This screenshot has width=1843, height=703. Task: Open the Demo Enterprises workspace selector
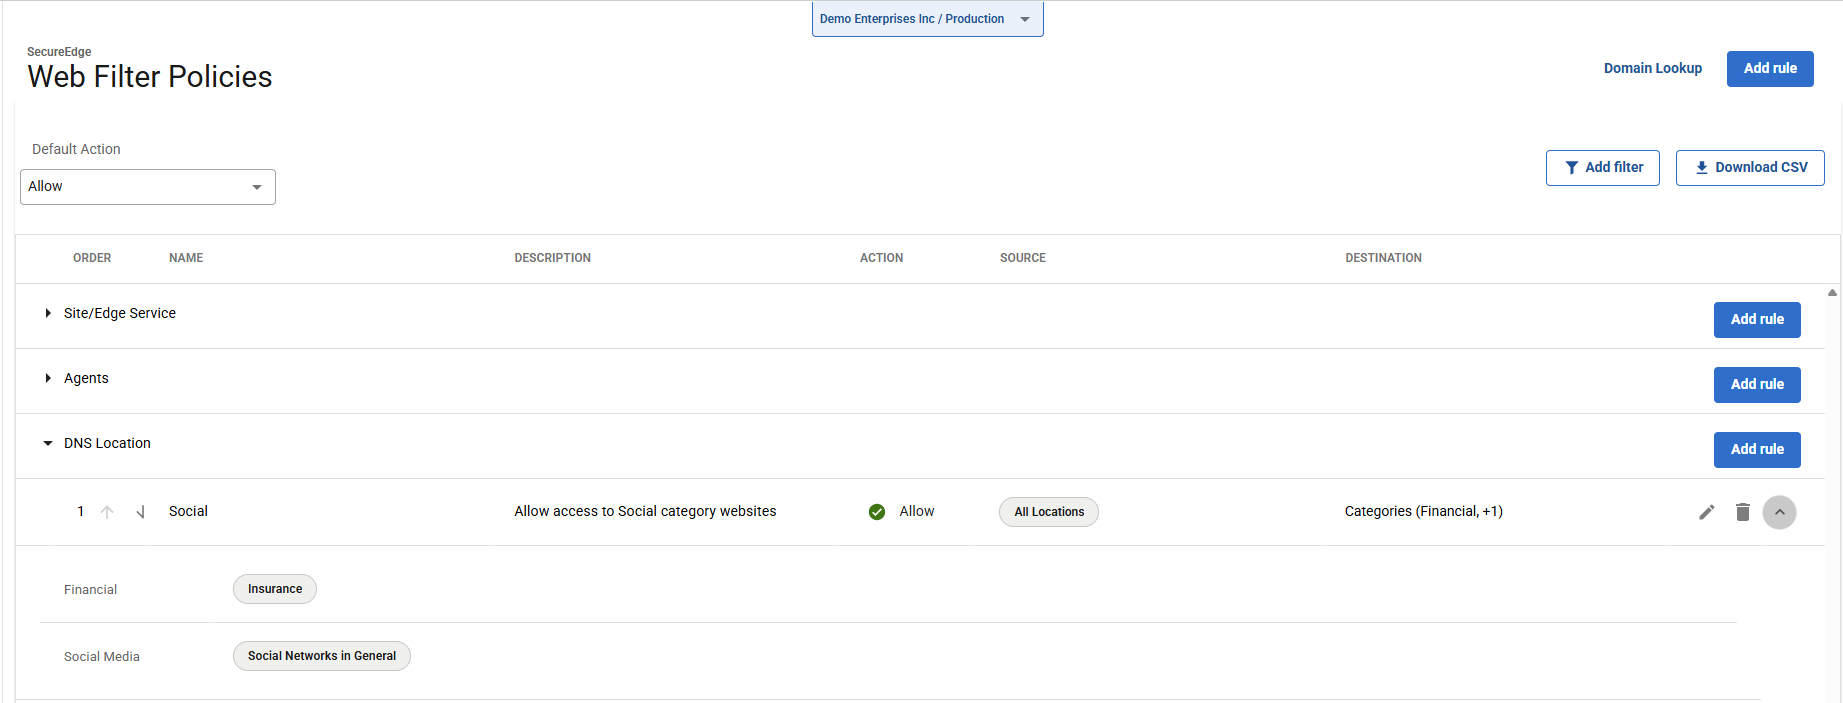pos(927,19)
